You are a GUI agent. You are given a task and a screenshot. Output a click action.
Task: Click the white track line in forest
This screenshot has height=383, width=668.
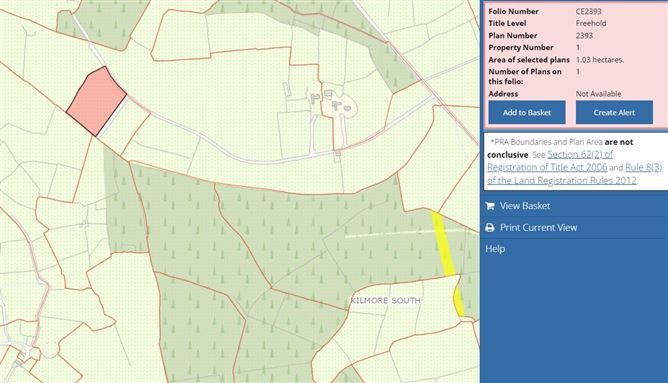click(405, 233)
